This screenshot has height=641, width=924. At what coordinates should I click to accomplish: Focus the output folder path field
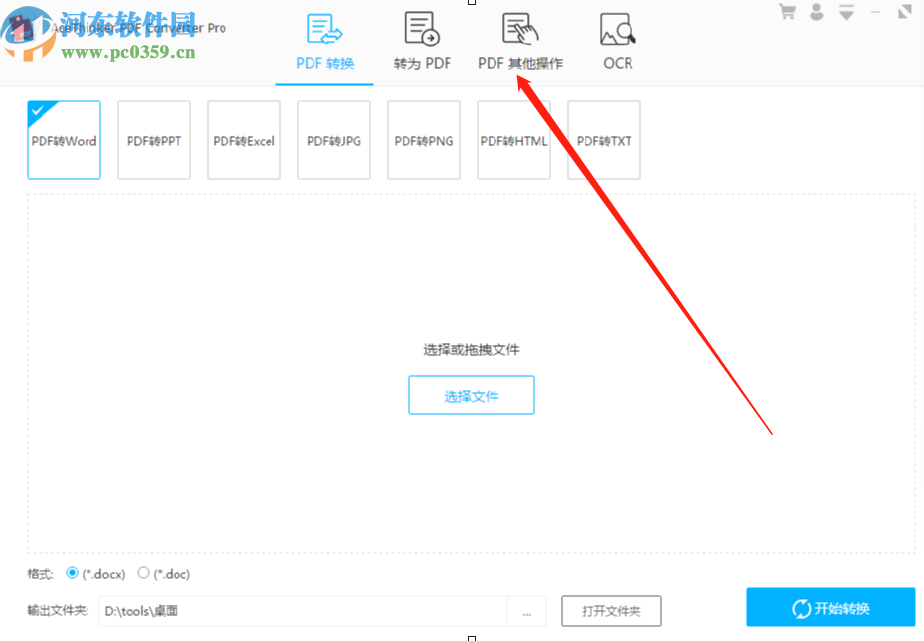(x=303, y=611)
